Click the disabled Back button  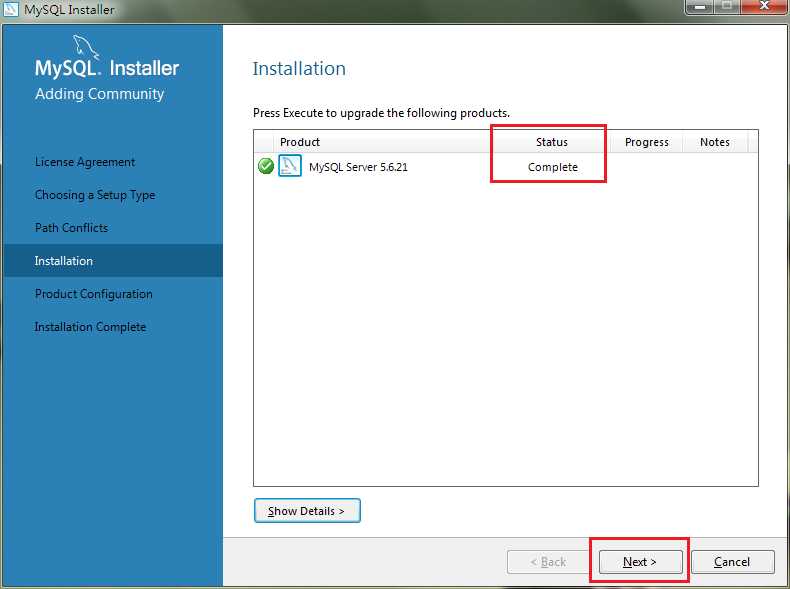[548, 561]
